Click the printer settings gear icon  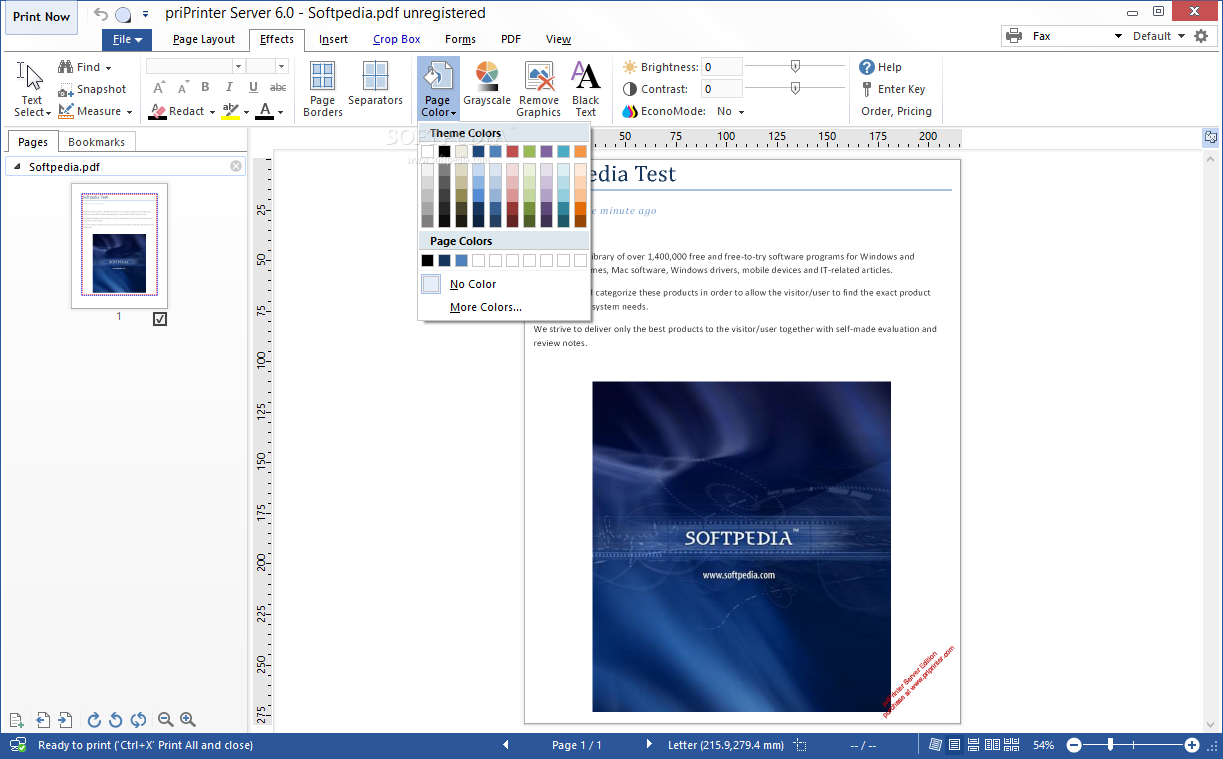[x=1202, y=36]
